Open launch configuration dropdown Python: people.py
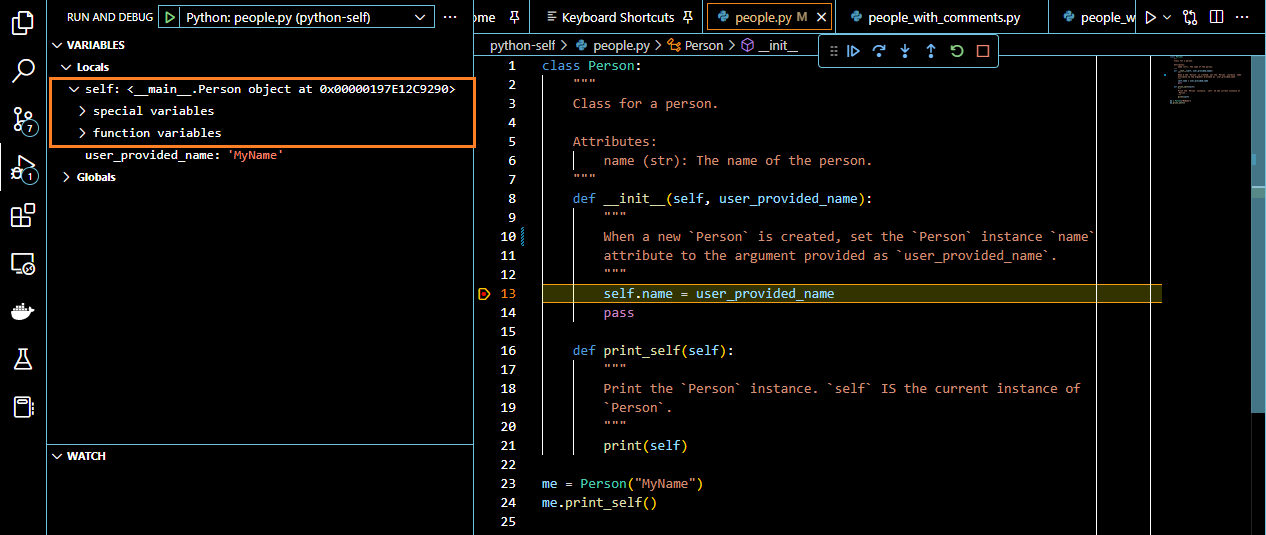 point(306,17)
